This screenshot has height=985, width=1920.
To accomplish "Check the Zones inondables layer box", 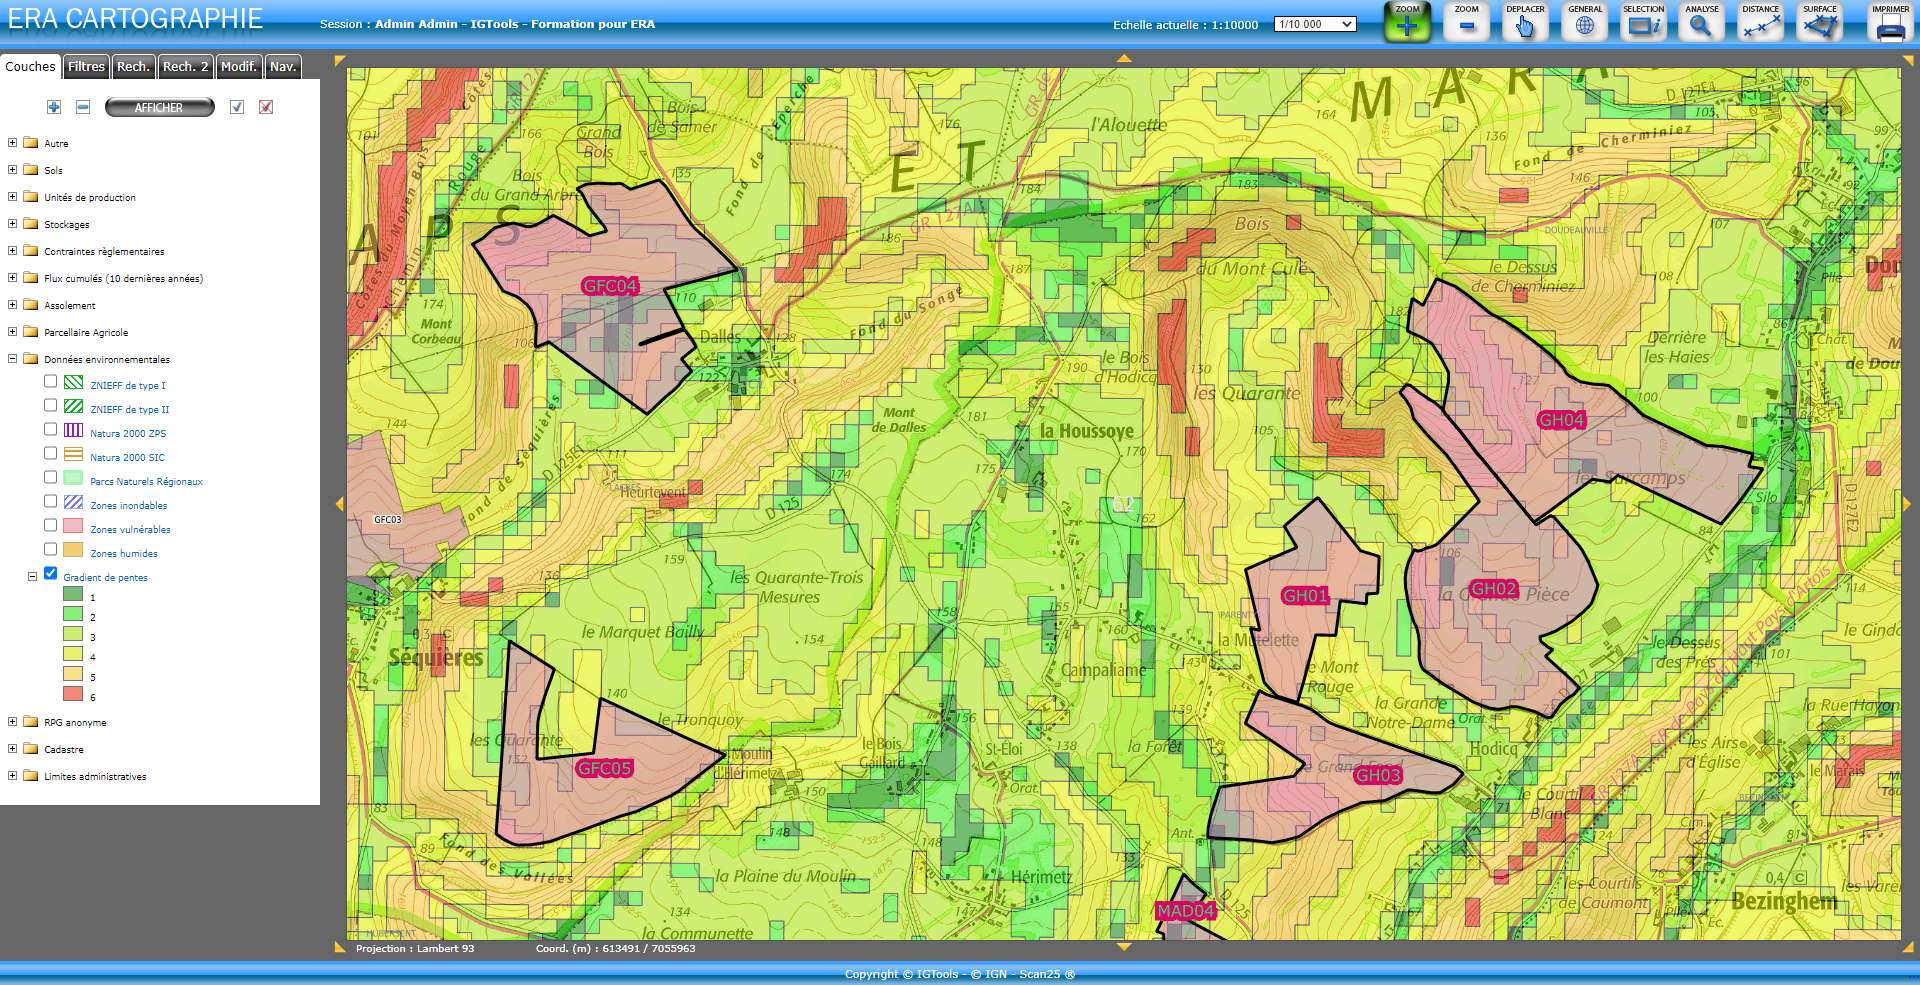I will click(x=51, y=502).
